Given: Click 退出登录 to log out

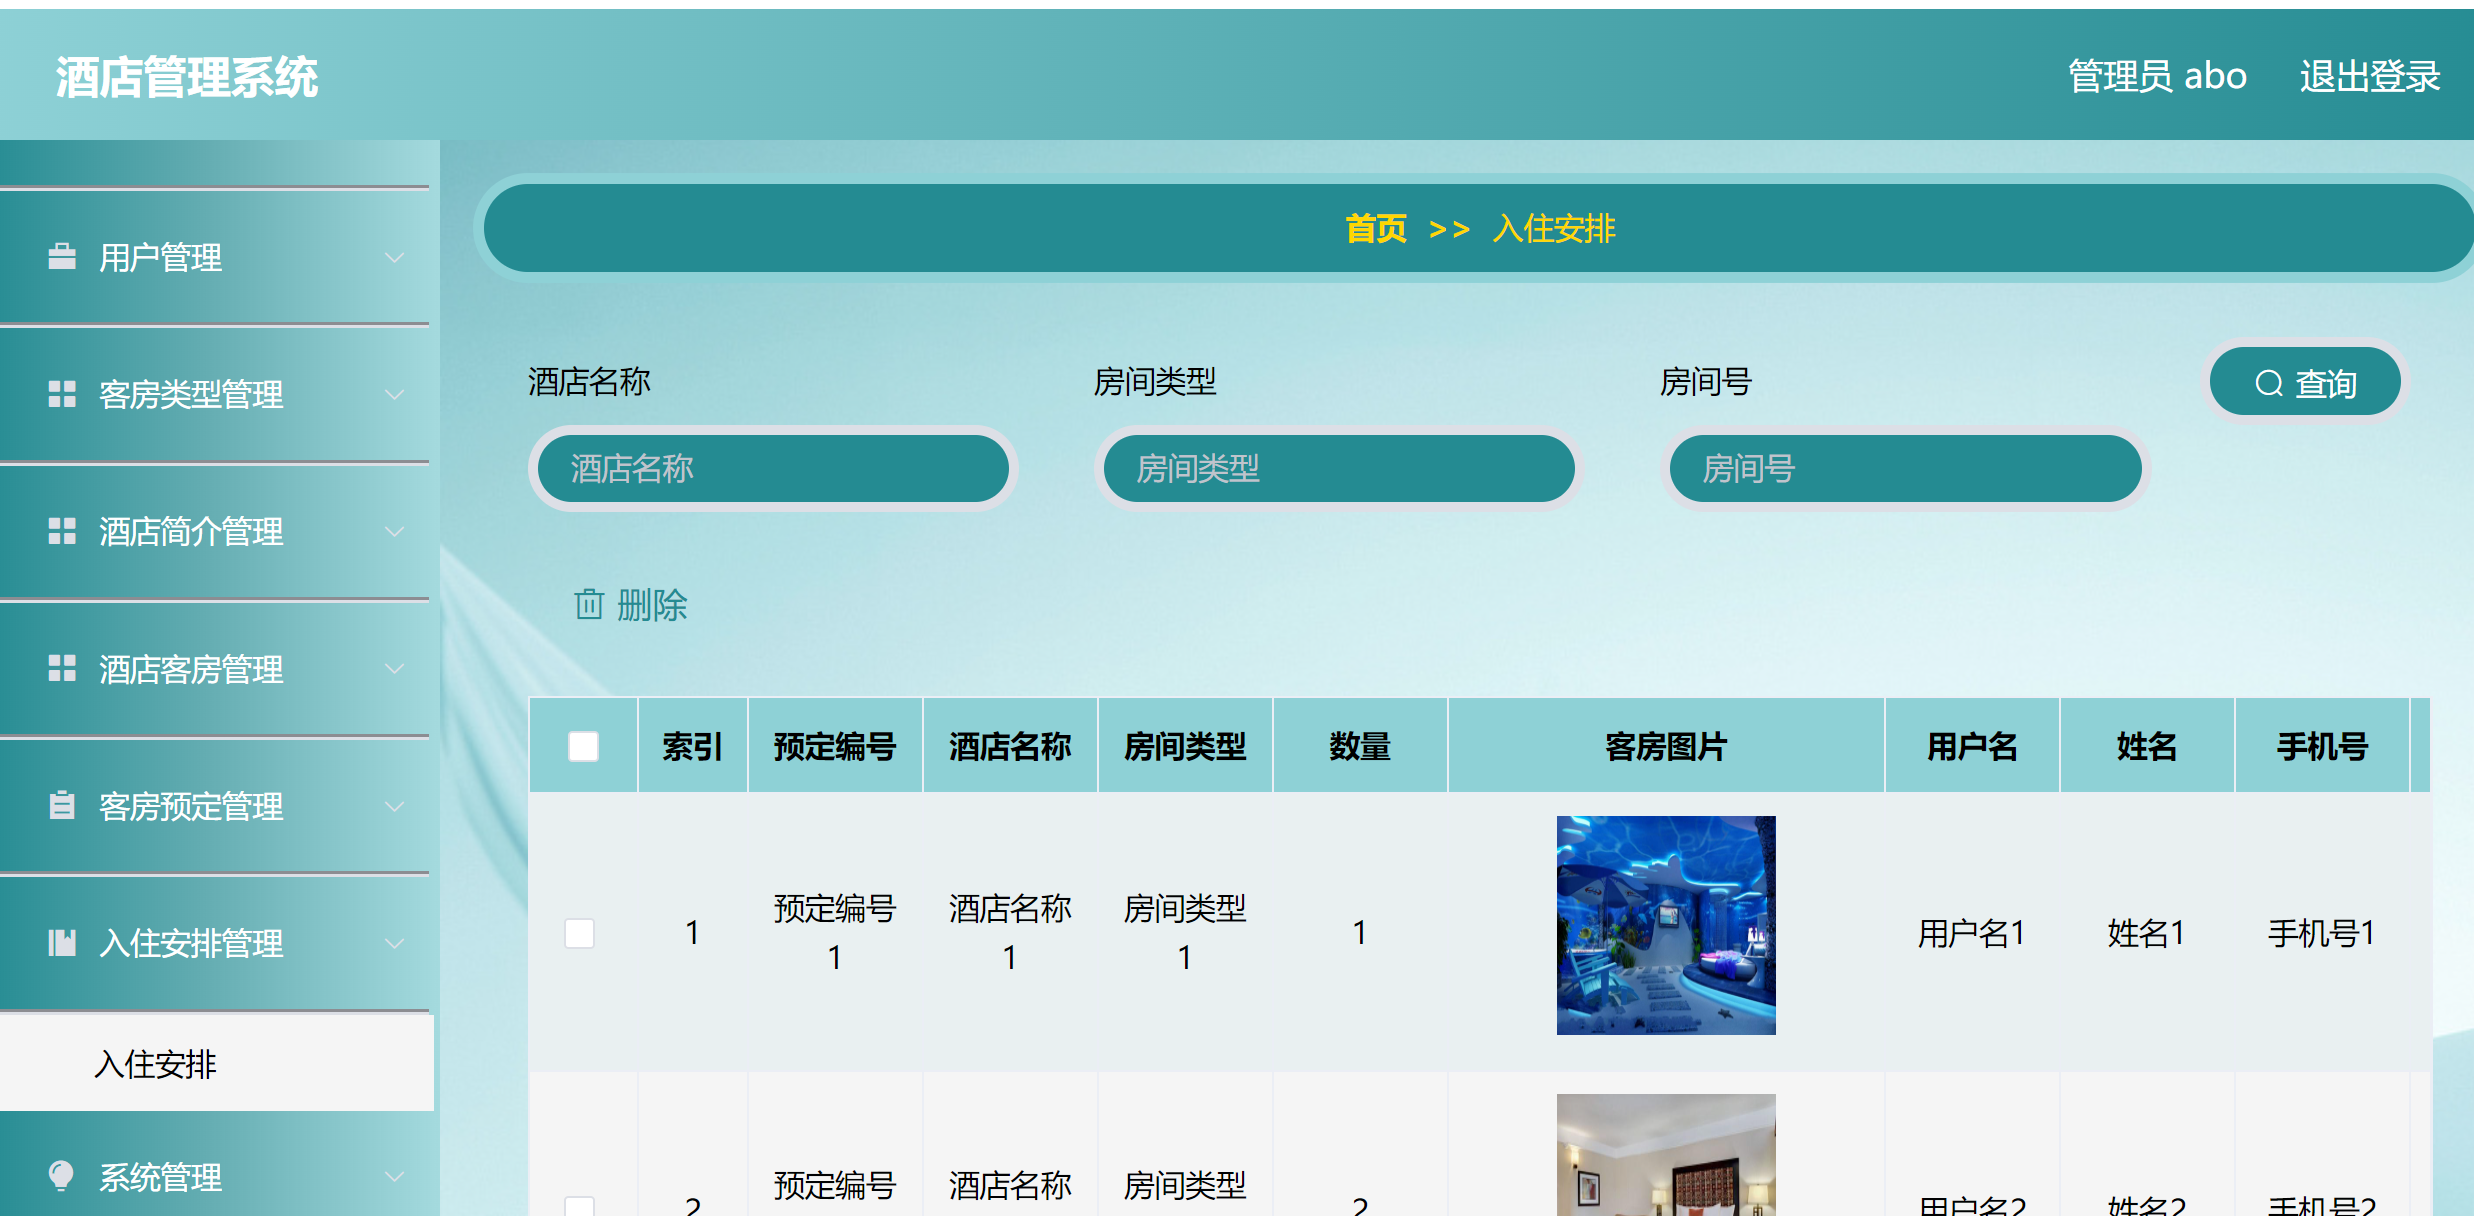Looking at the screenshot, I should (2369, 77).
